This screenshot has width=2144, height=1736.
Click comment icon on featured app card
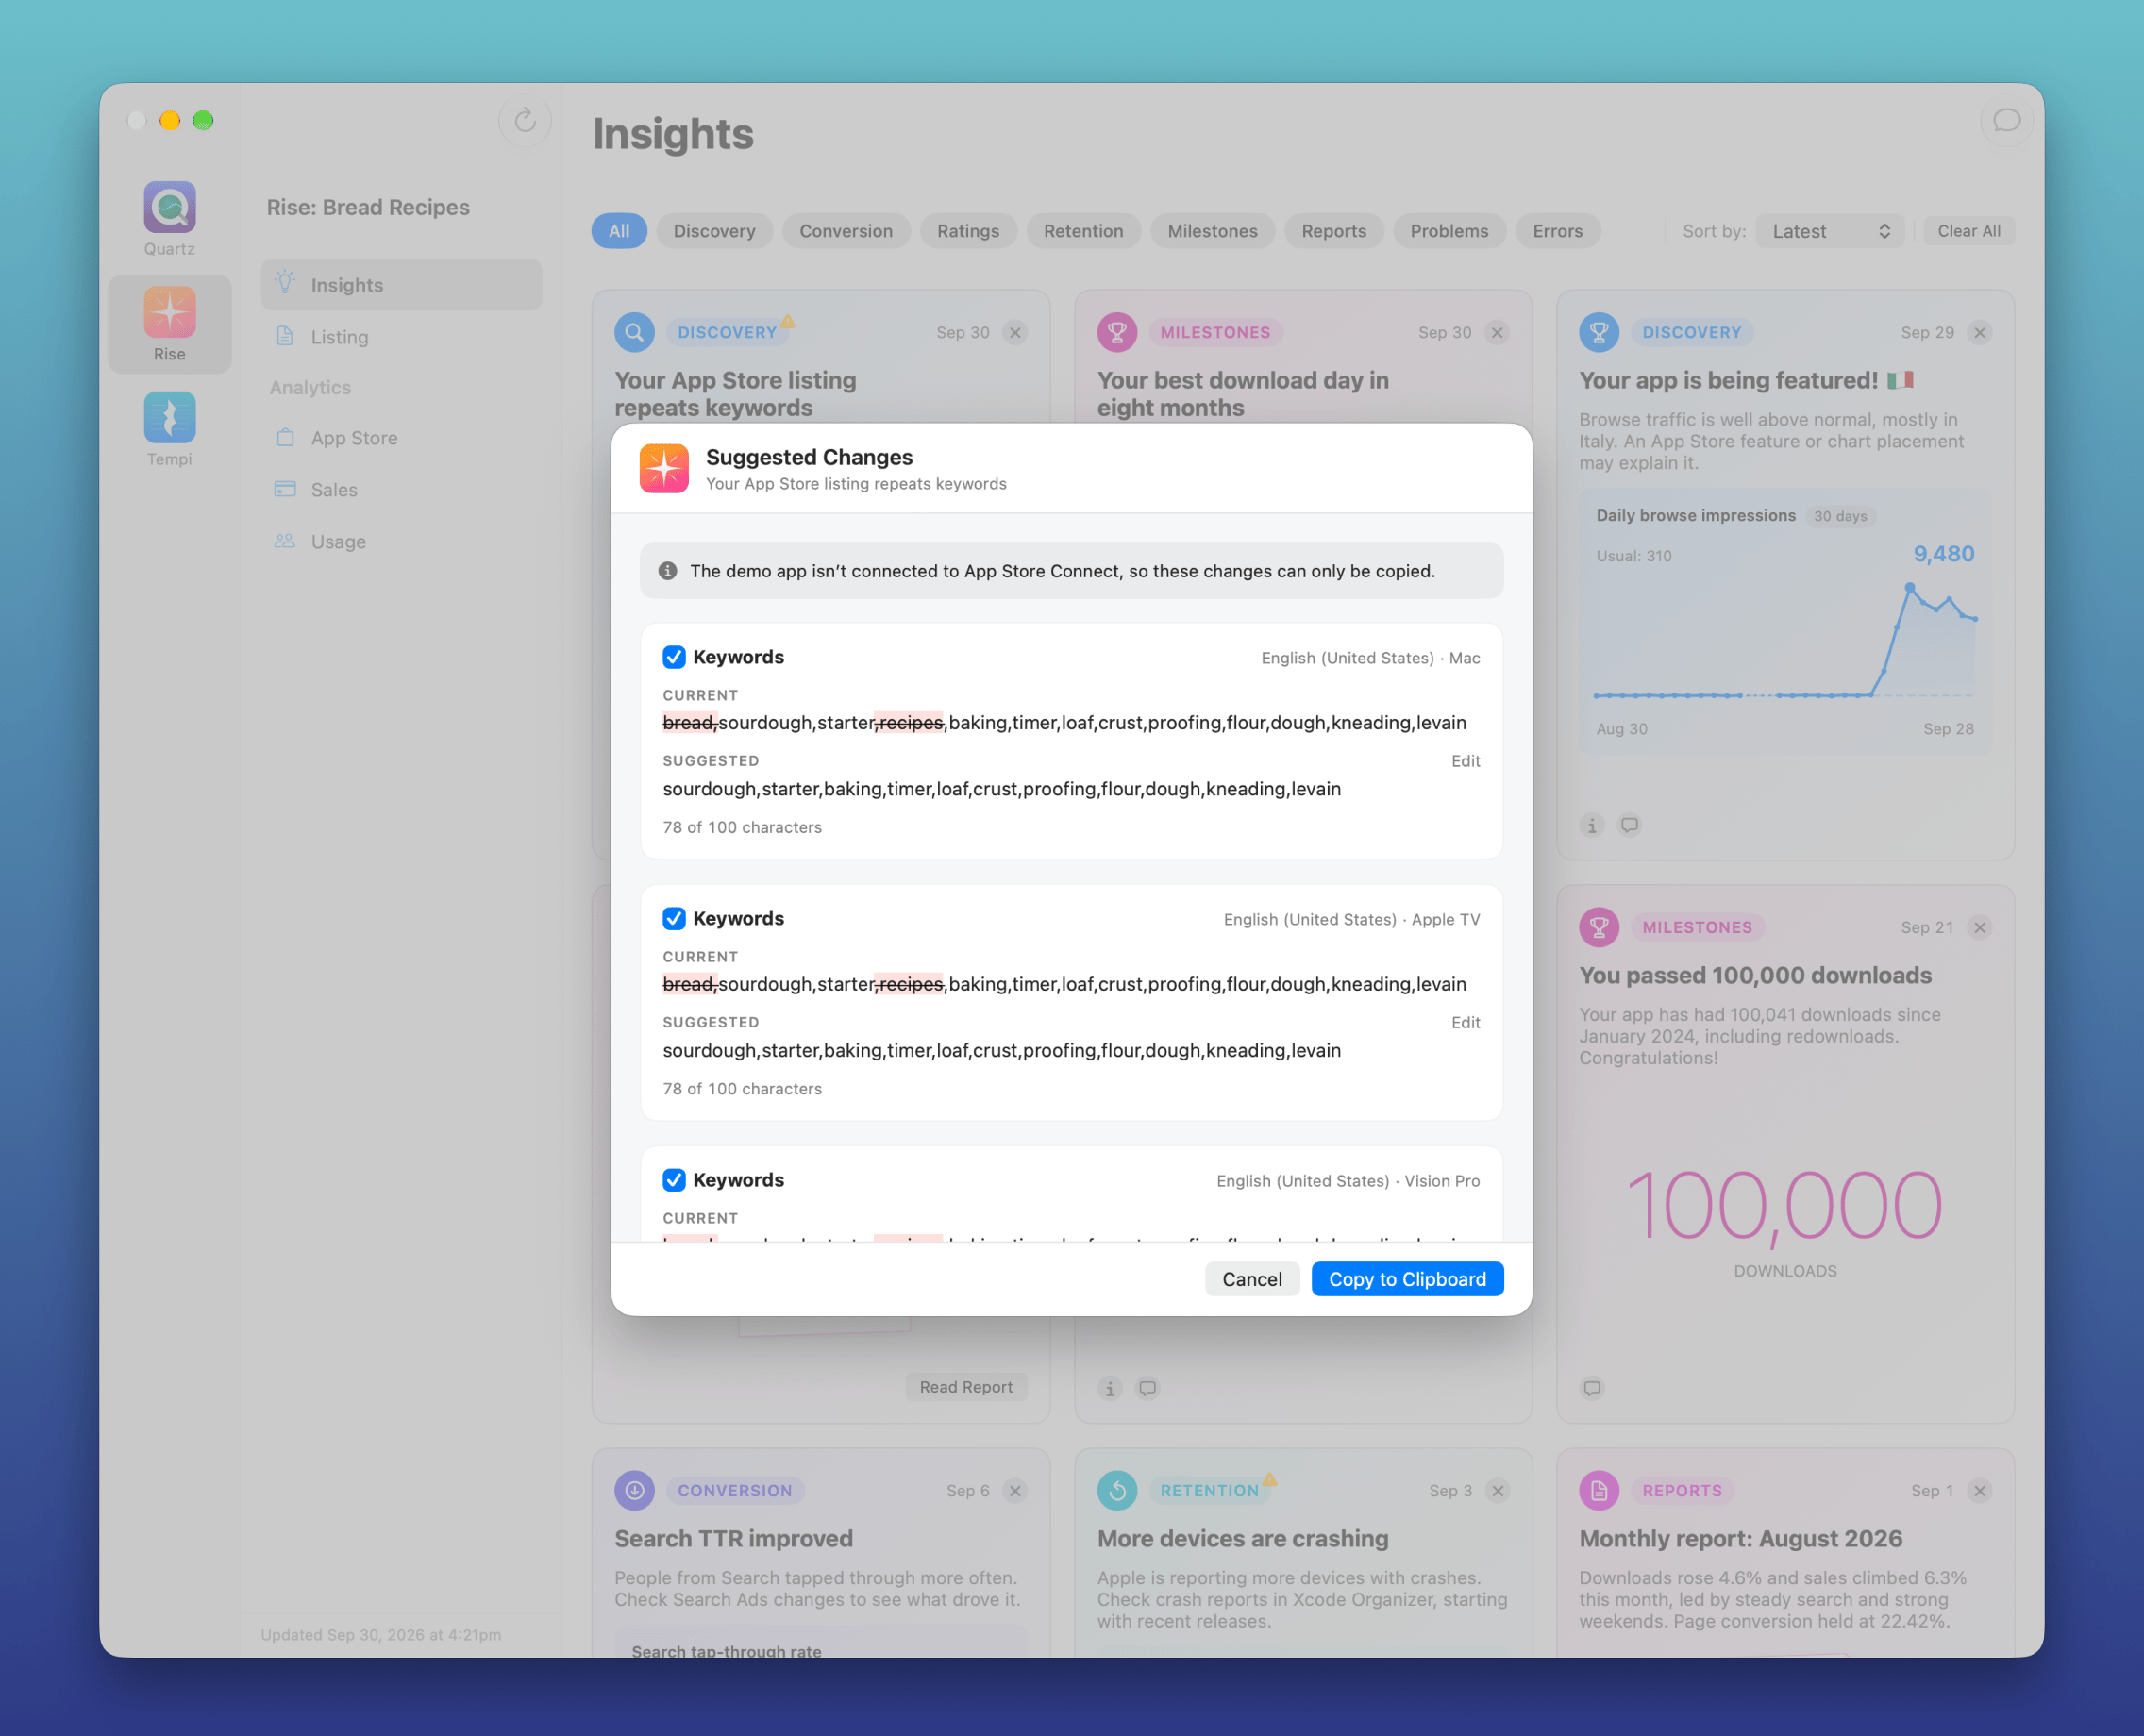tap(1630, 825)
